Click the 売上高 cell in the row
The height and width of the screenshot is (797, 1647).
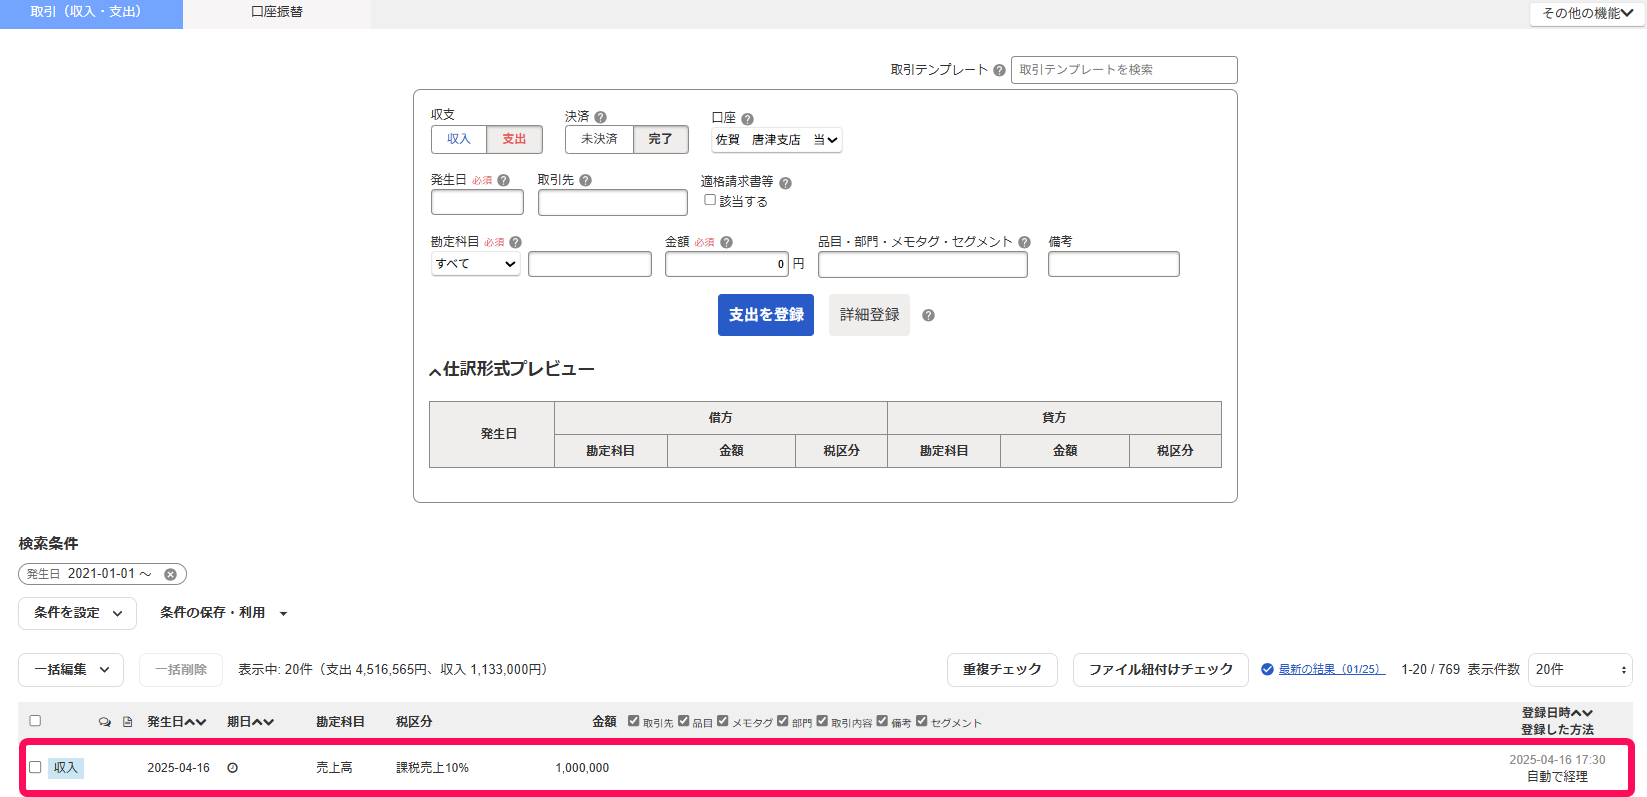(334, 768)
